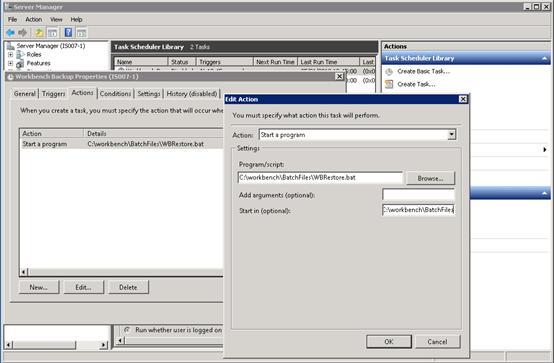This screenshot has width=554, height=363.
Task: Click the Details column header in properties
Action: pyautogui.click(x=154, y=133)
